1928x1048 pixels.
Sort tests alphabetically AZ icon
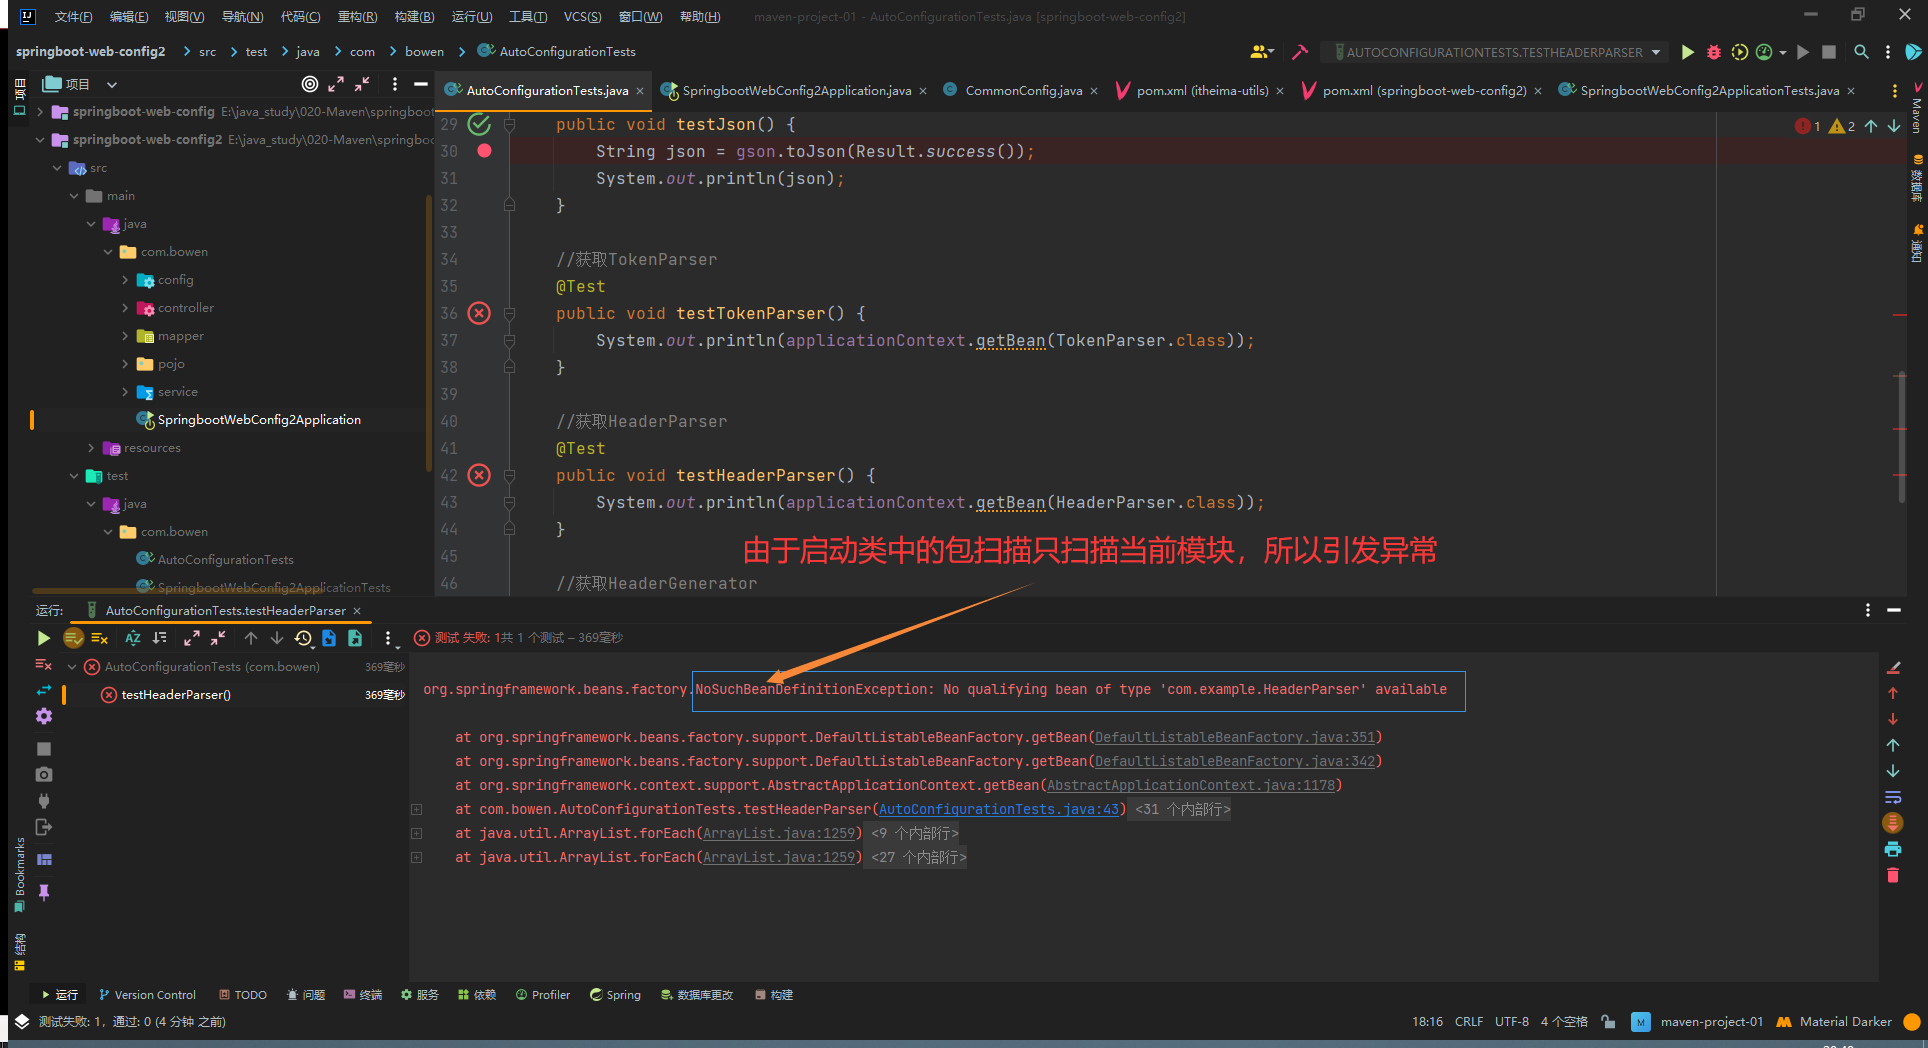tap(132, 638)
